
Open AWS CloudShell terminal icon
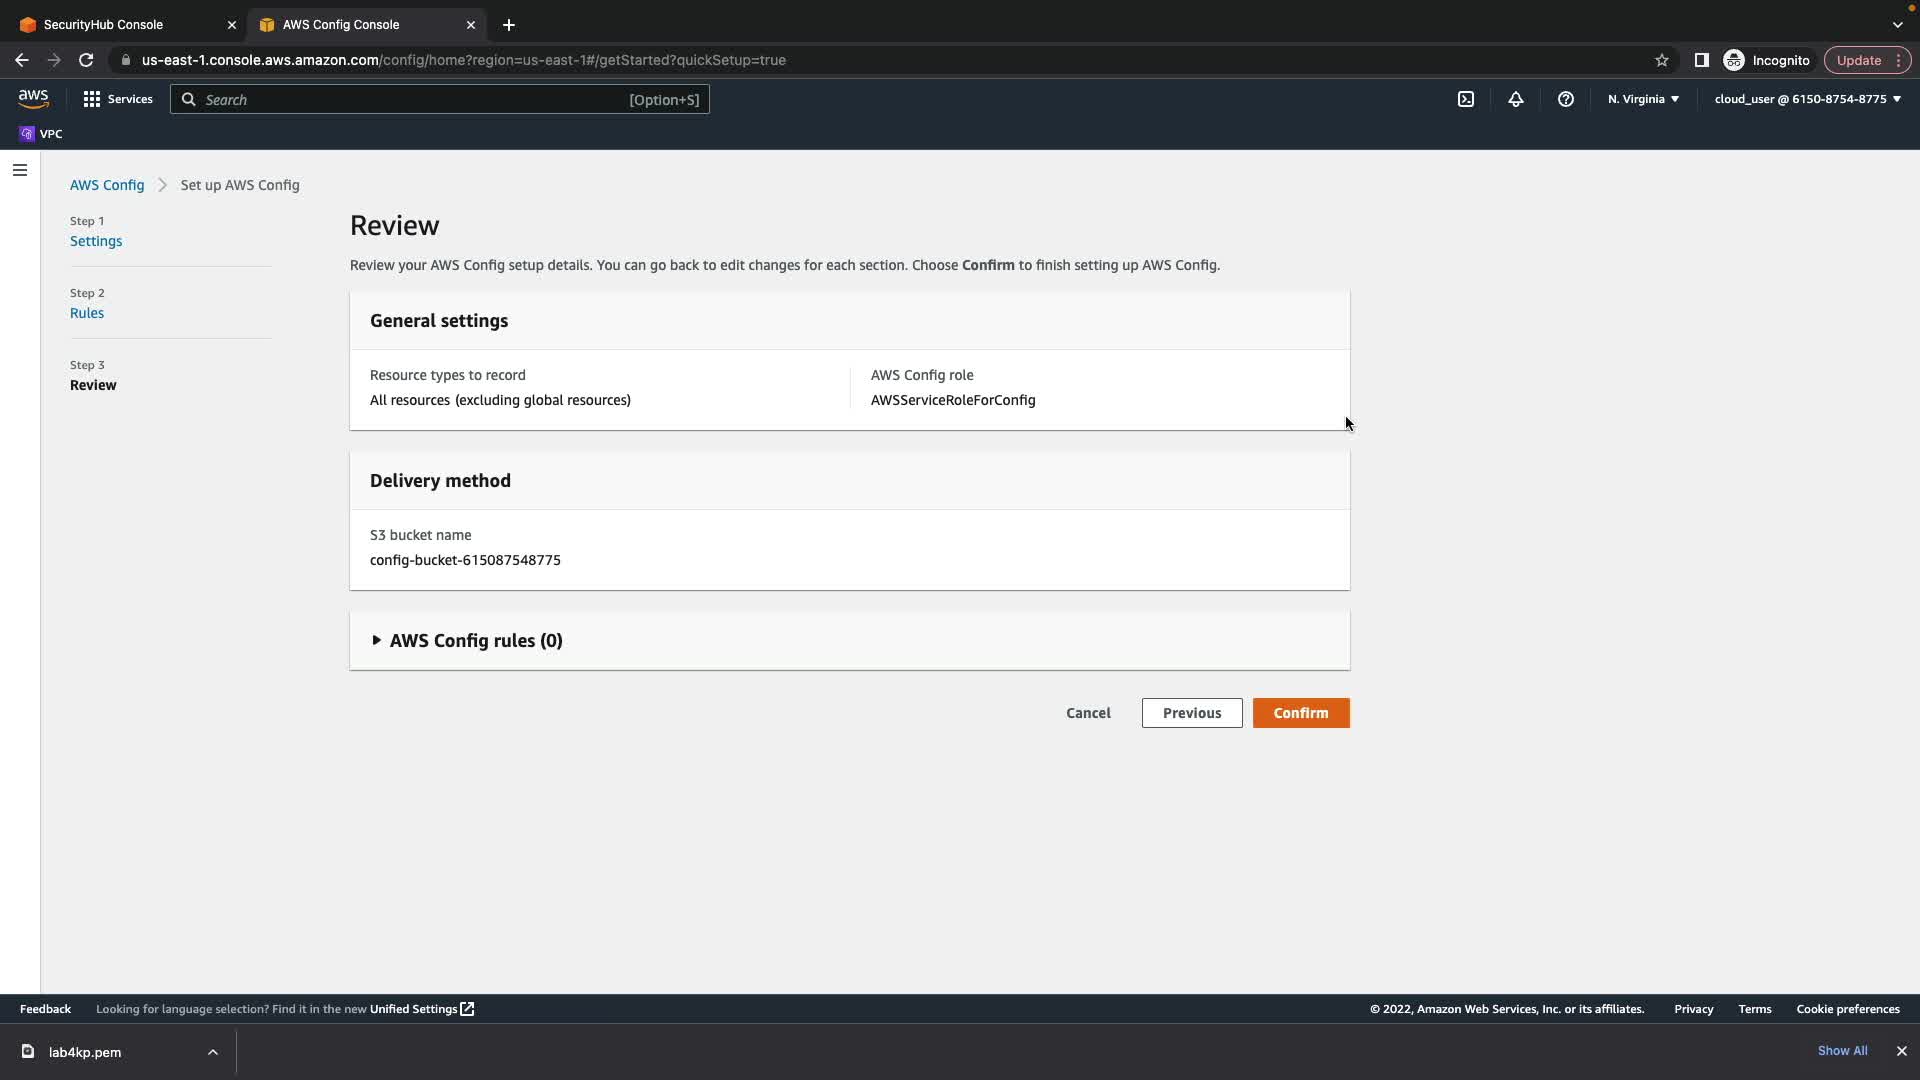click(1465, 99)
